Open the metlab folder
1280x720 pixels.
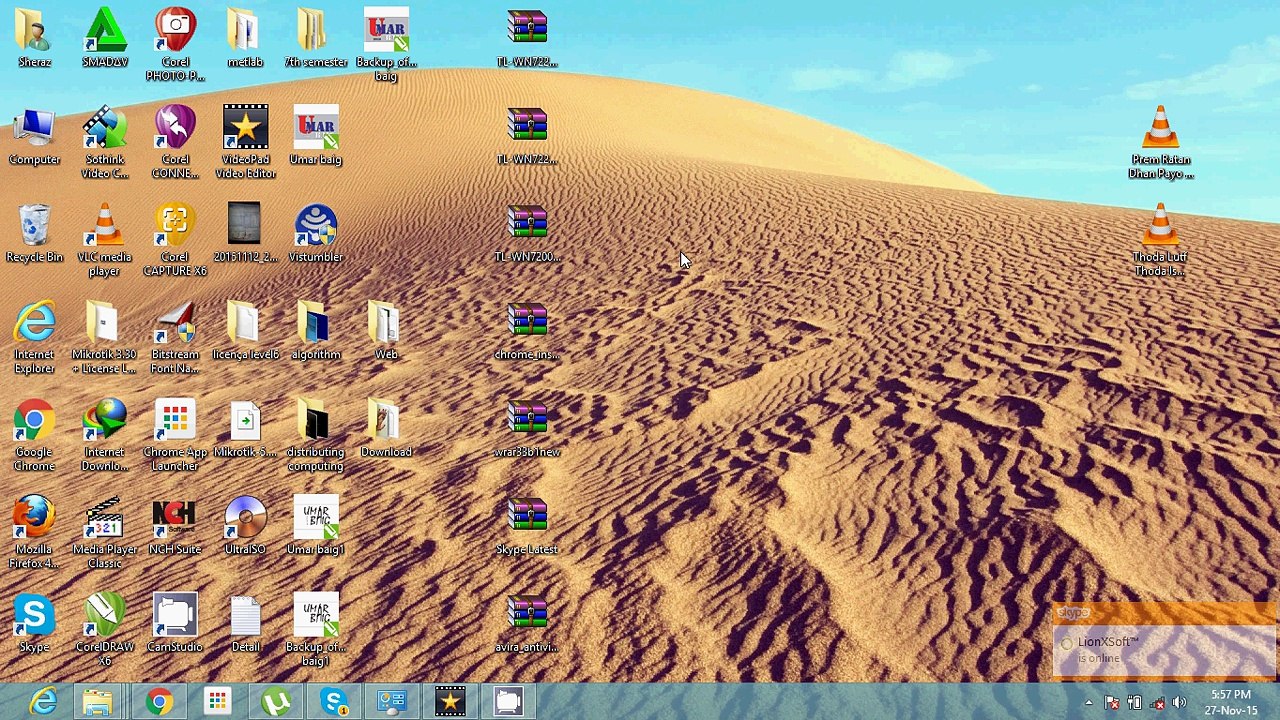(x=245, y=39)
